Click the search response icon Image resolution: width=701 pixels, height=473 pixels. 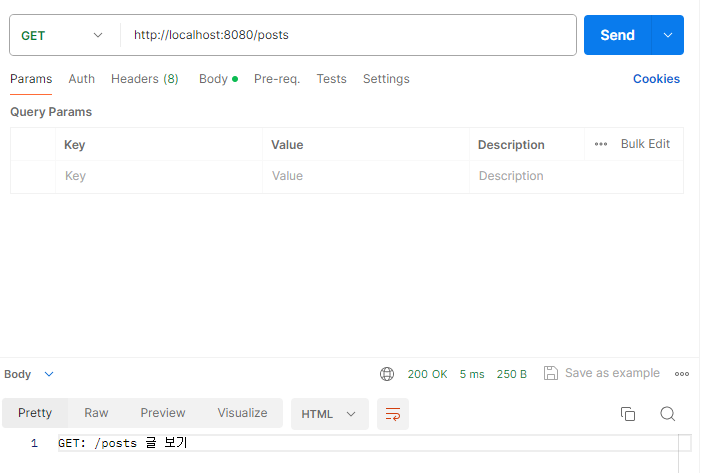(x=667, y=414)
